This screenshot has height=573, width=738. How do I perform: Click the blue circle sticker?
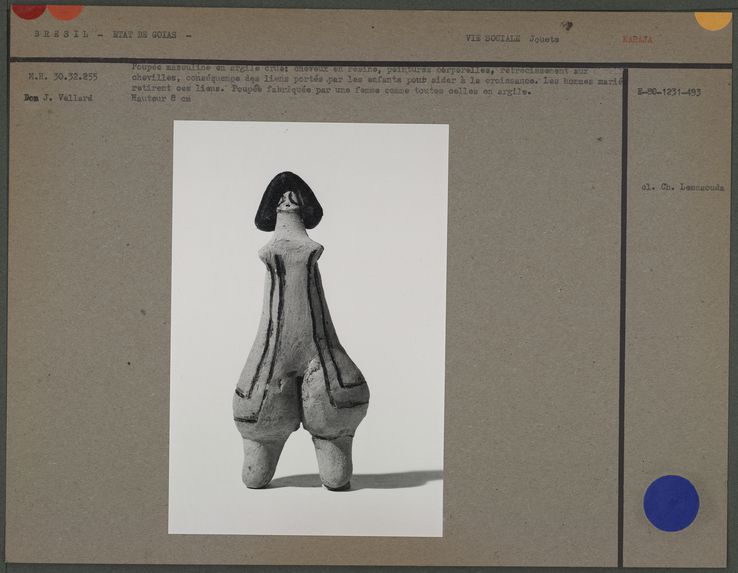(670, 502)
